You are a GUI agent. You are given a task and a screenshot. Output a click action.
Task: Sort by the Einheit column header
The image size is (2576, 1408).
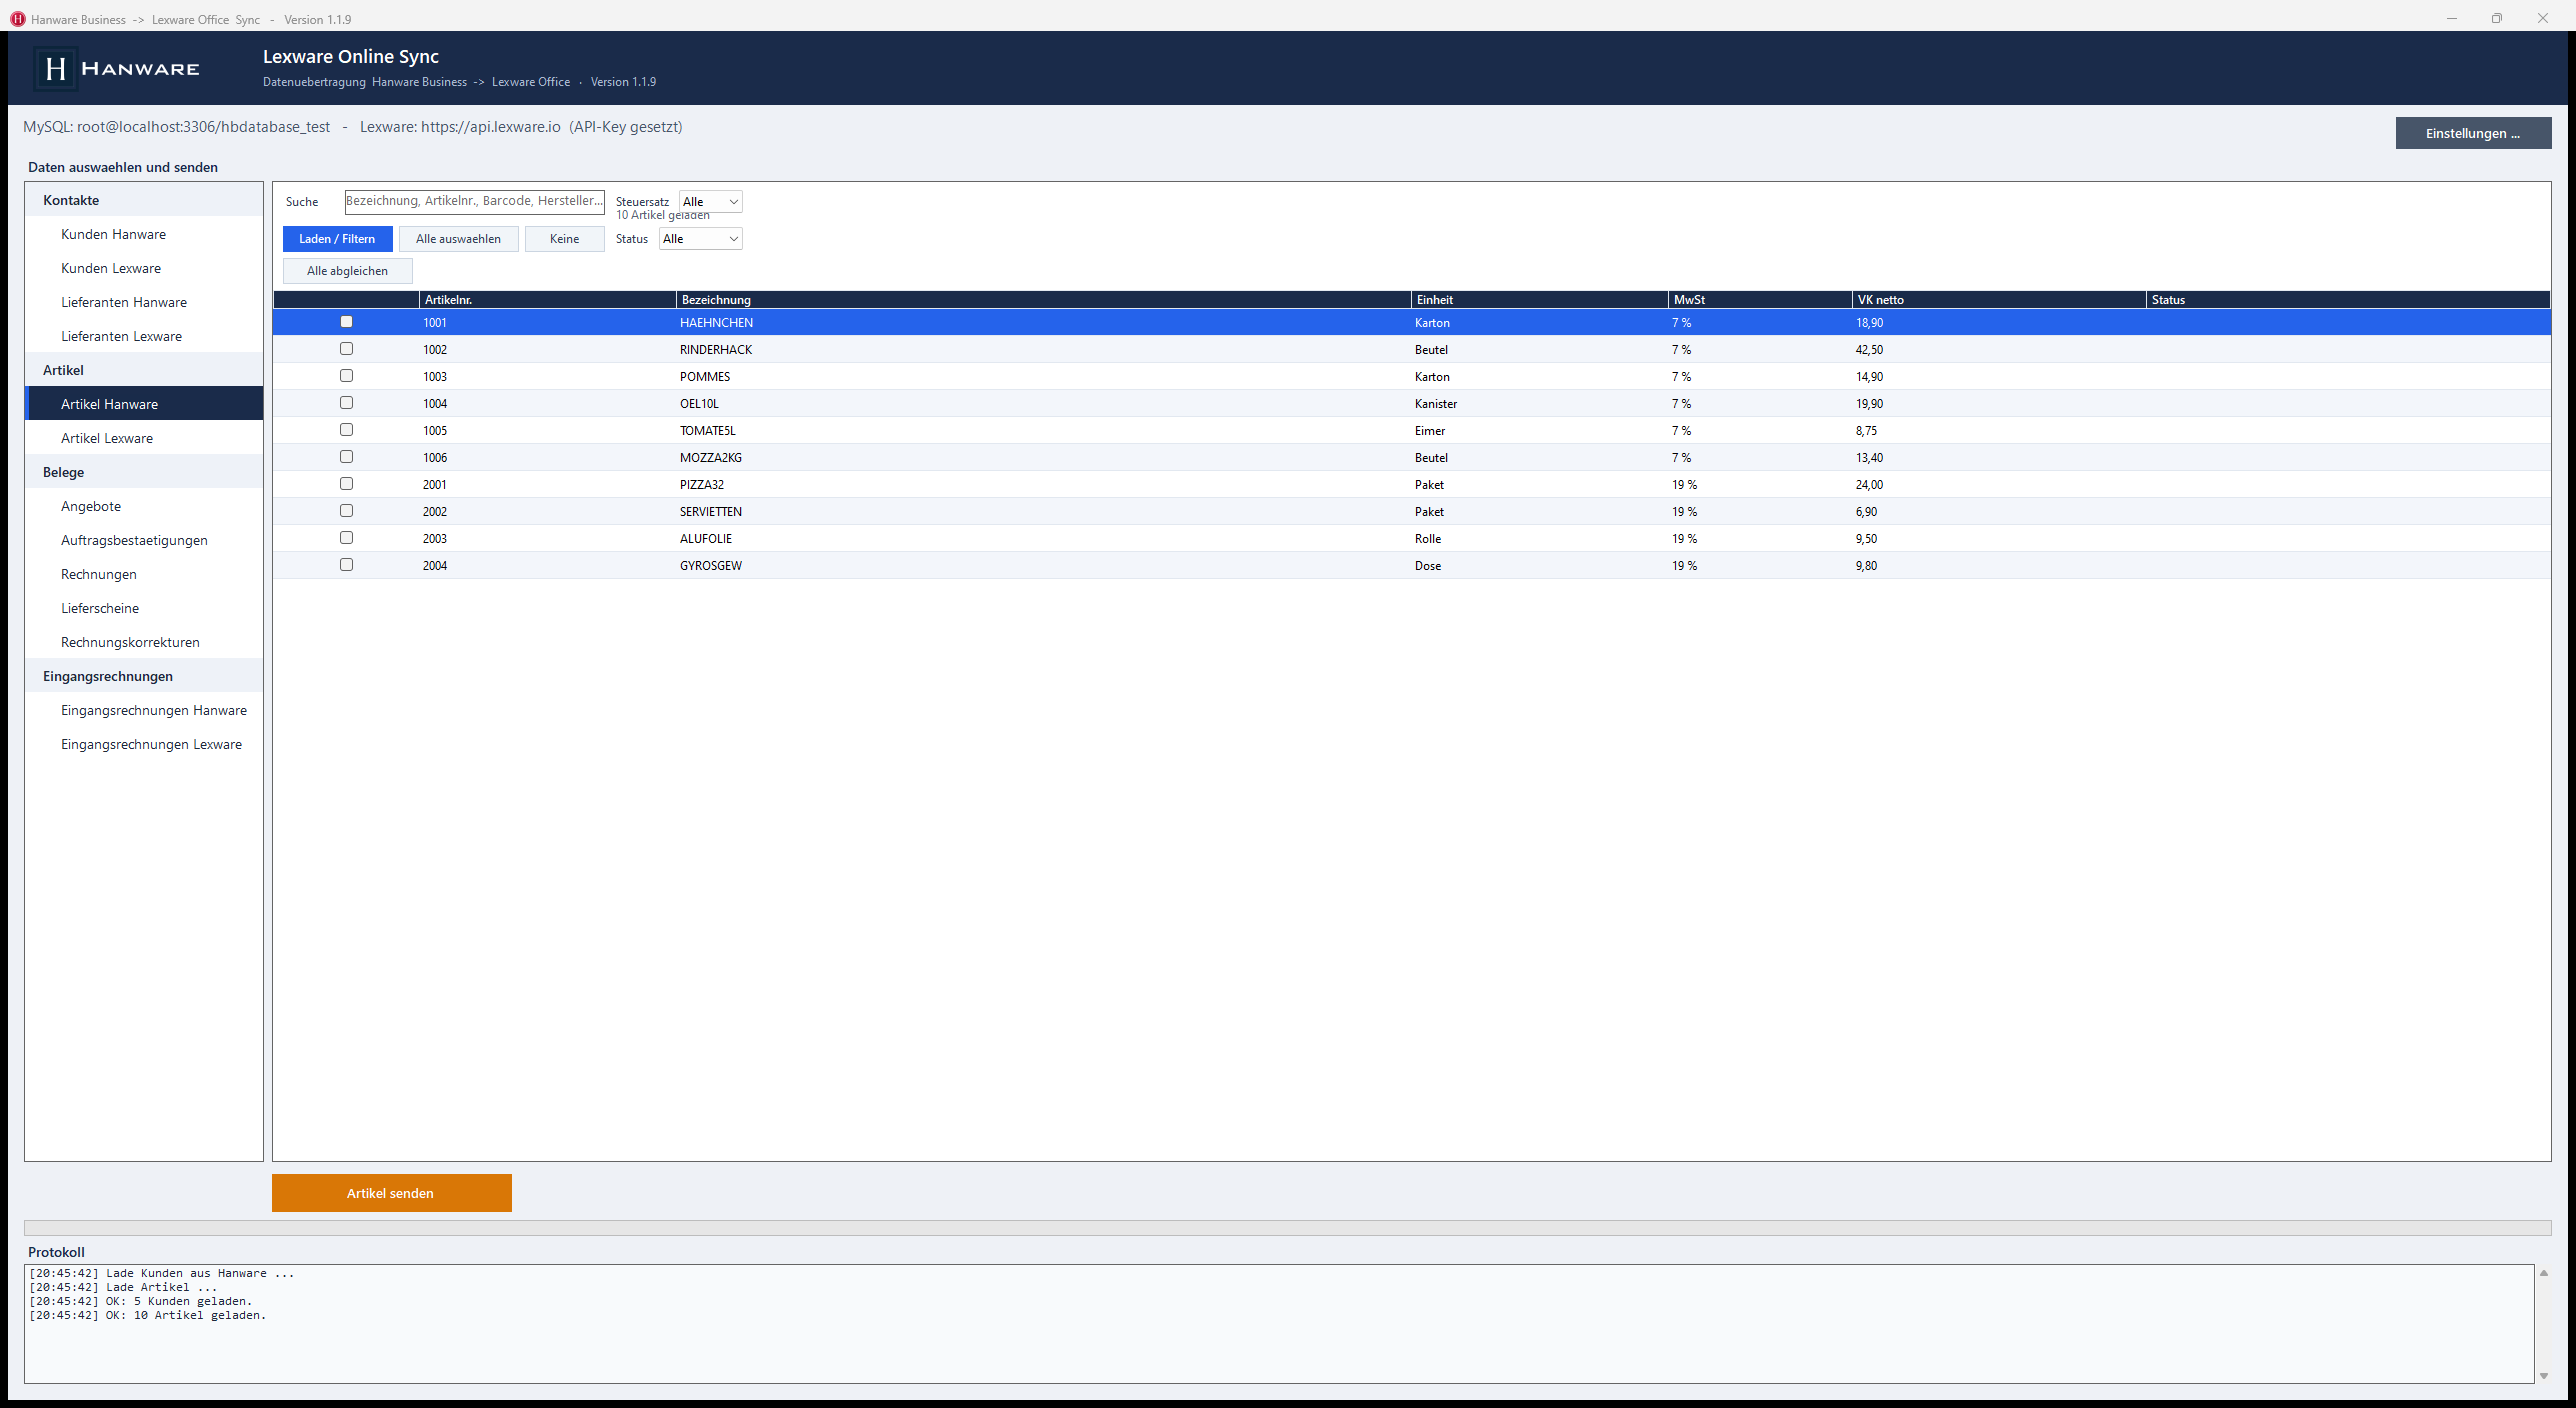pyautogui.click(x=1540, y=300)
